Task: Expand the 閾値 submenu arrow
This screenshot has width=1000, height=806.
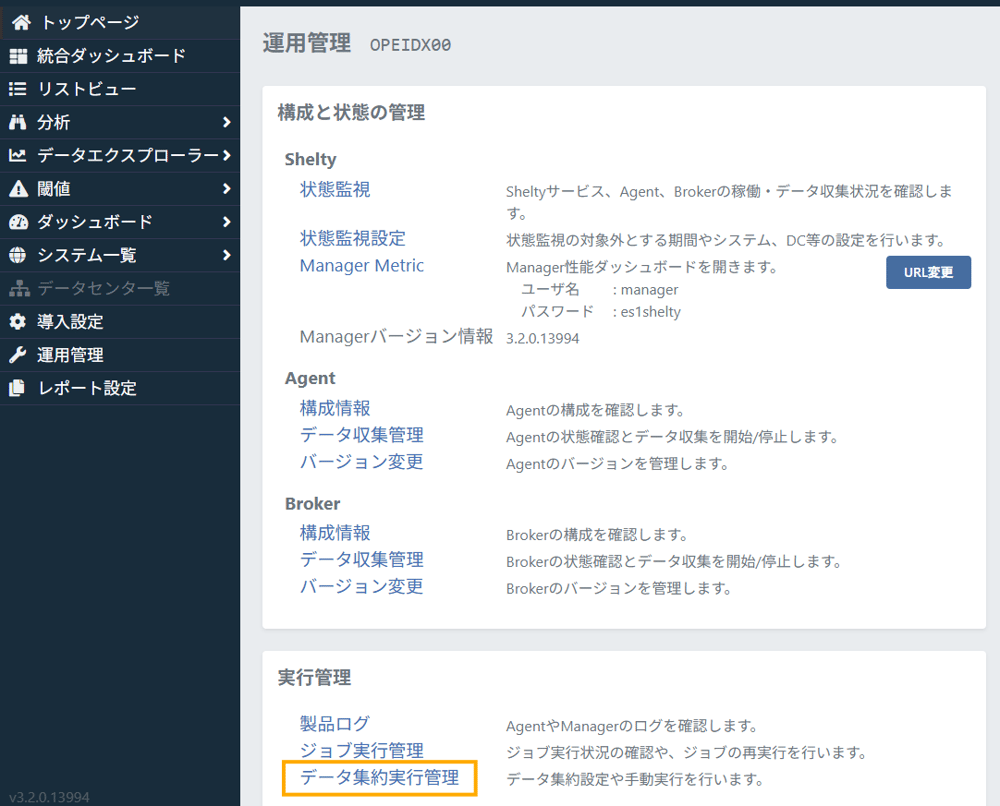Action: tap(227, 189)
